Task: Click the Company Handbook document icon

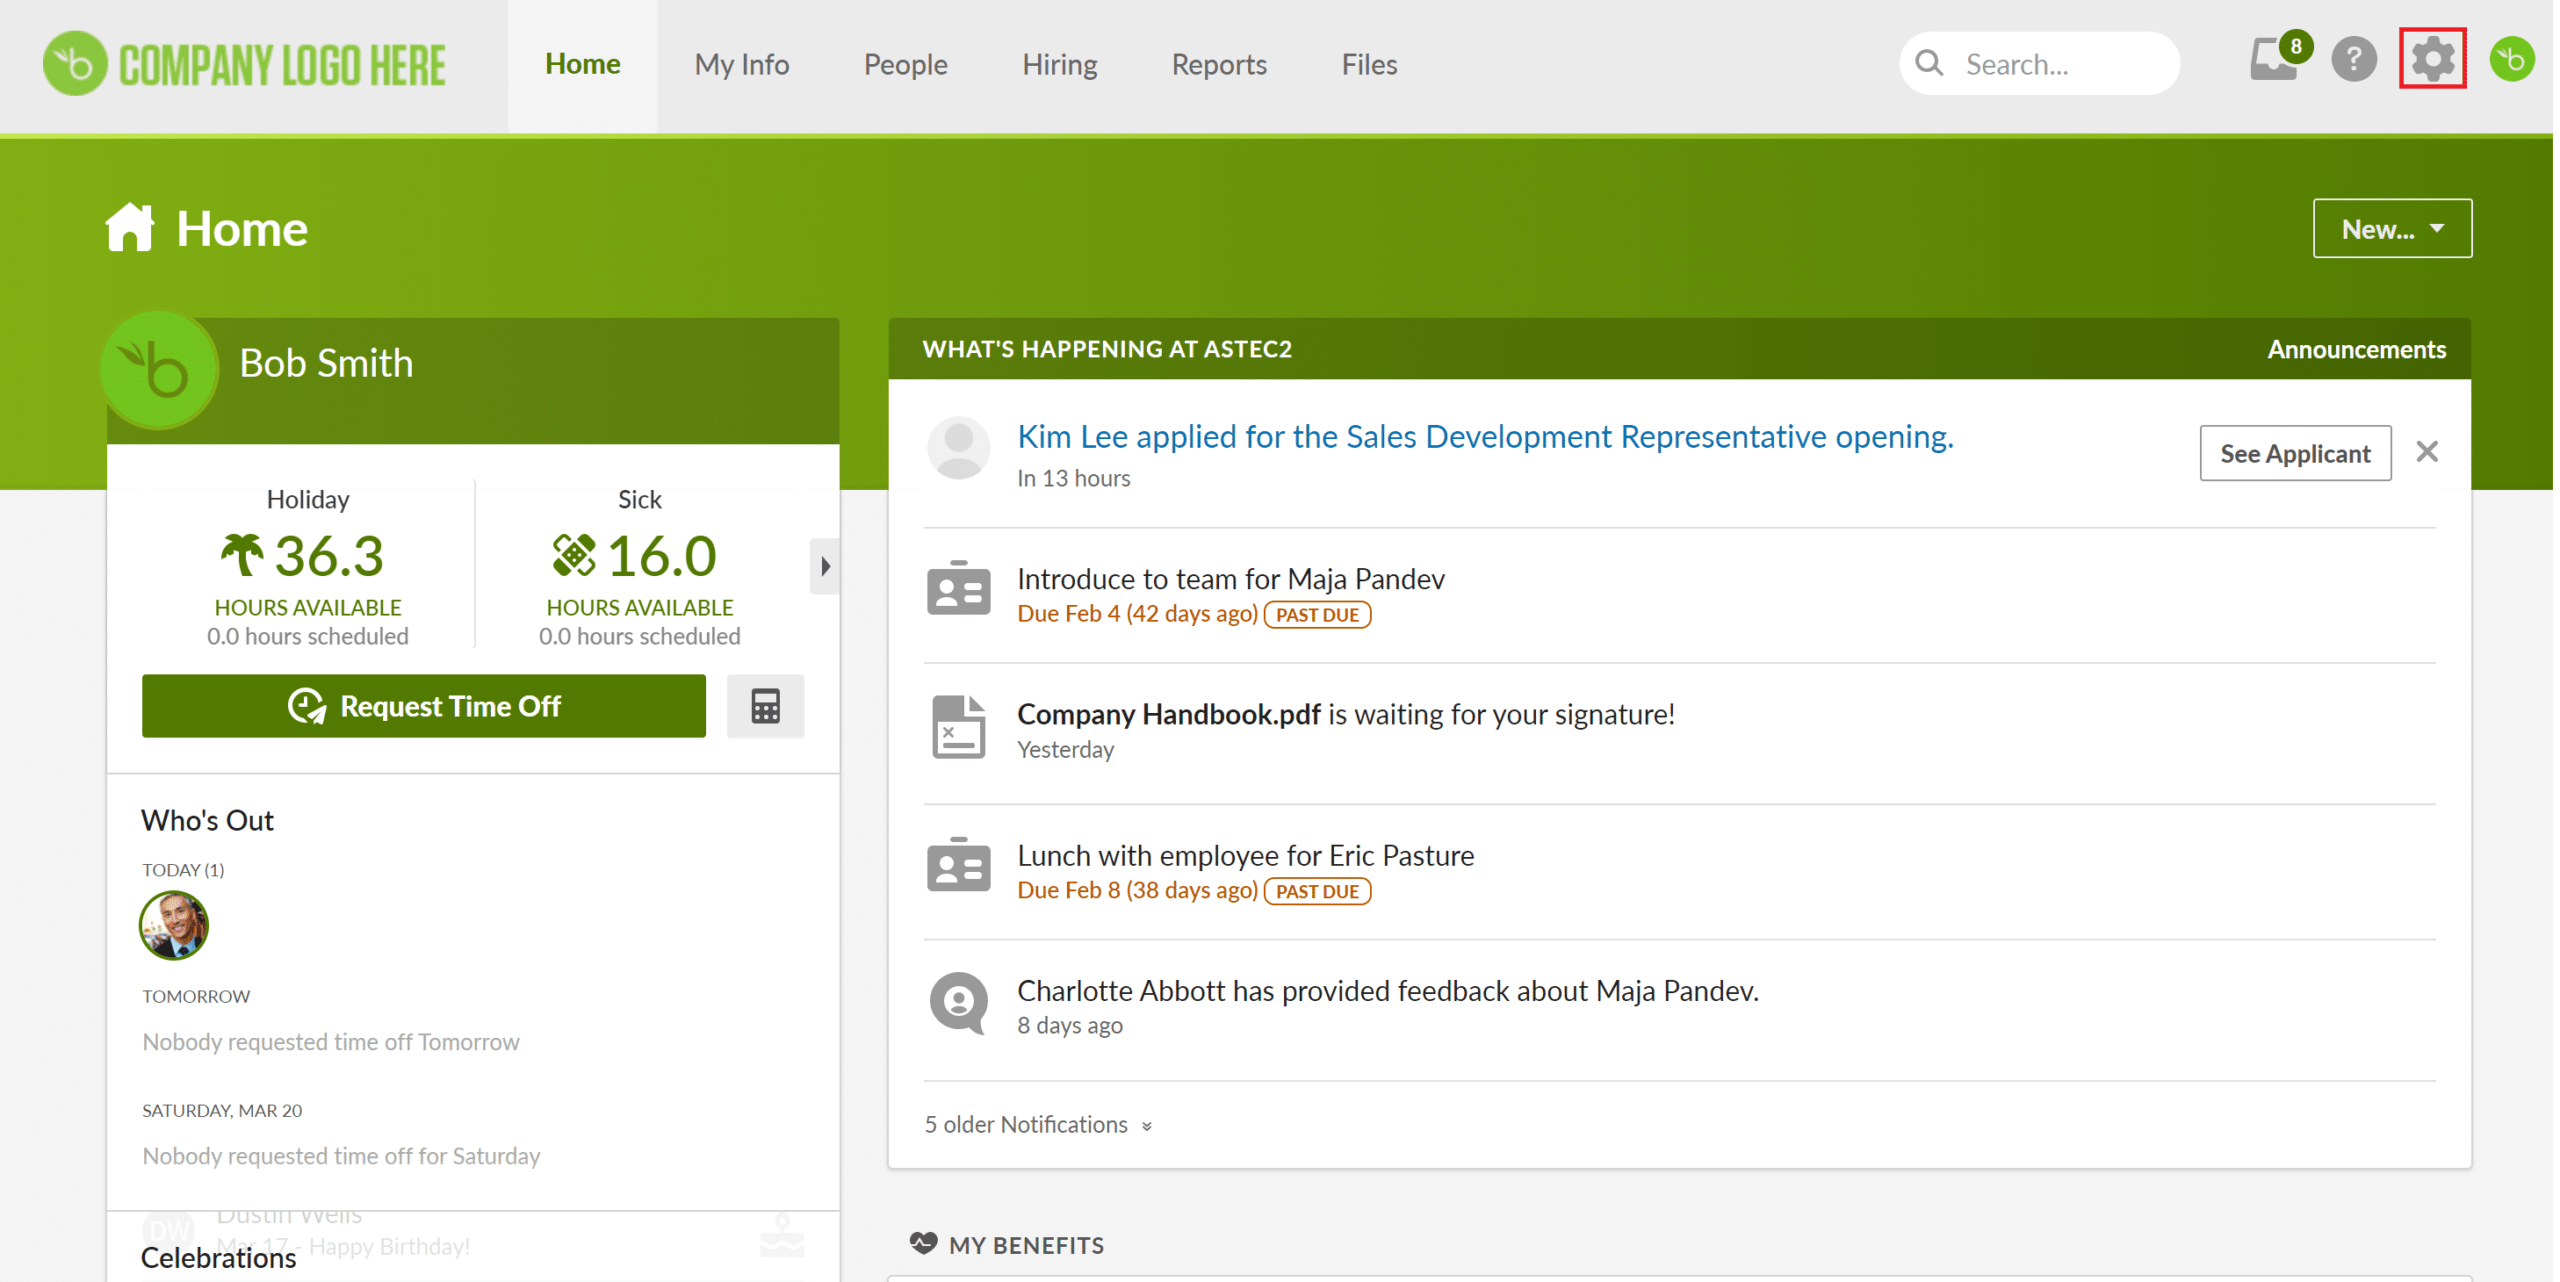Action: [x=958, y=728]
